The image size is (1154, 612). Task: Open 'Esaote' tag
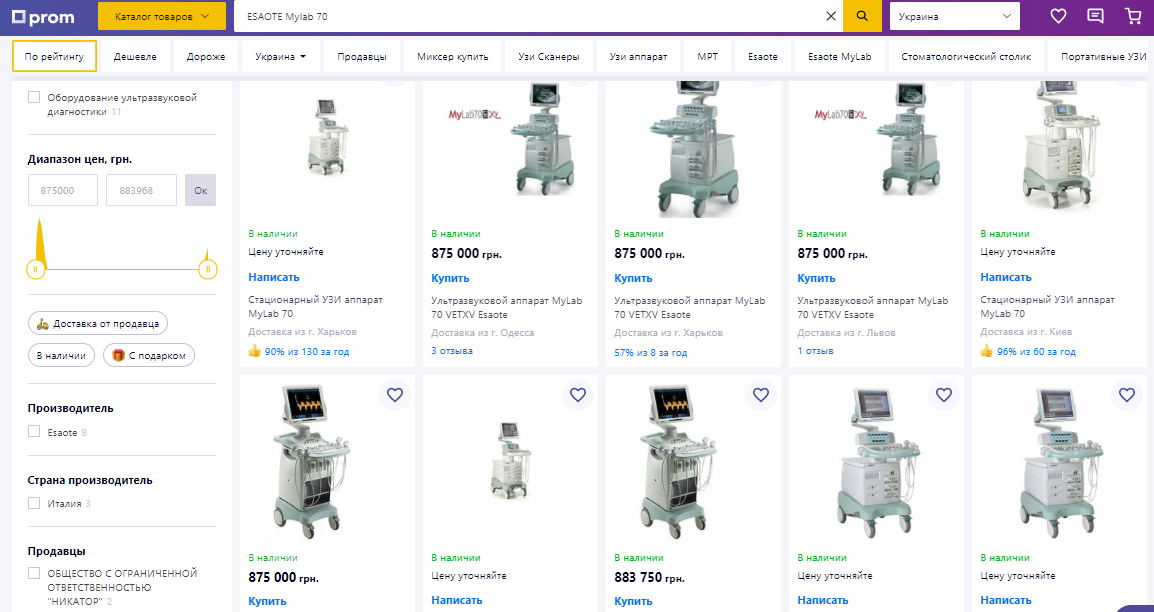(x=762, y=57)
